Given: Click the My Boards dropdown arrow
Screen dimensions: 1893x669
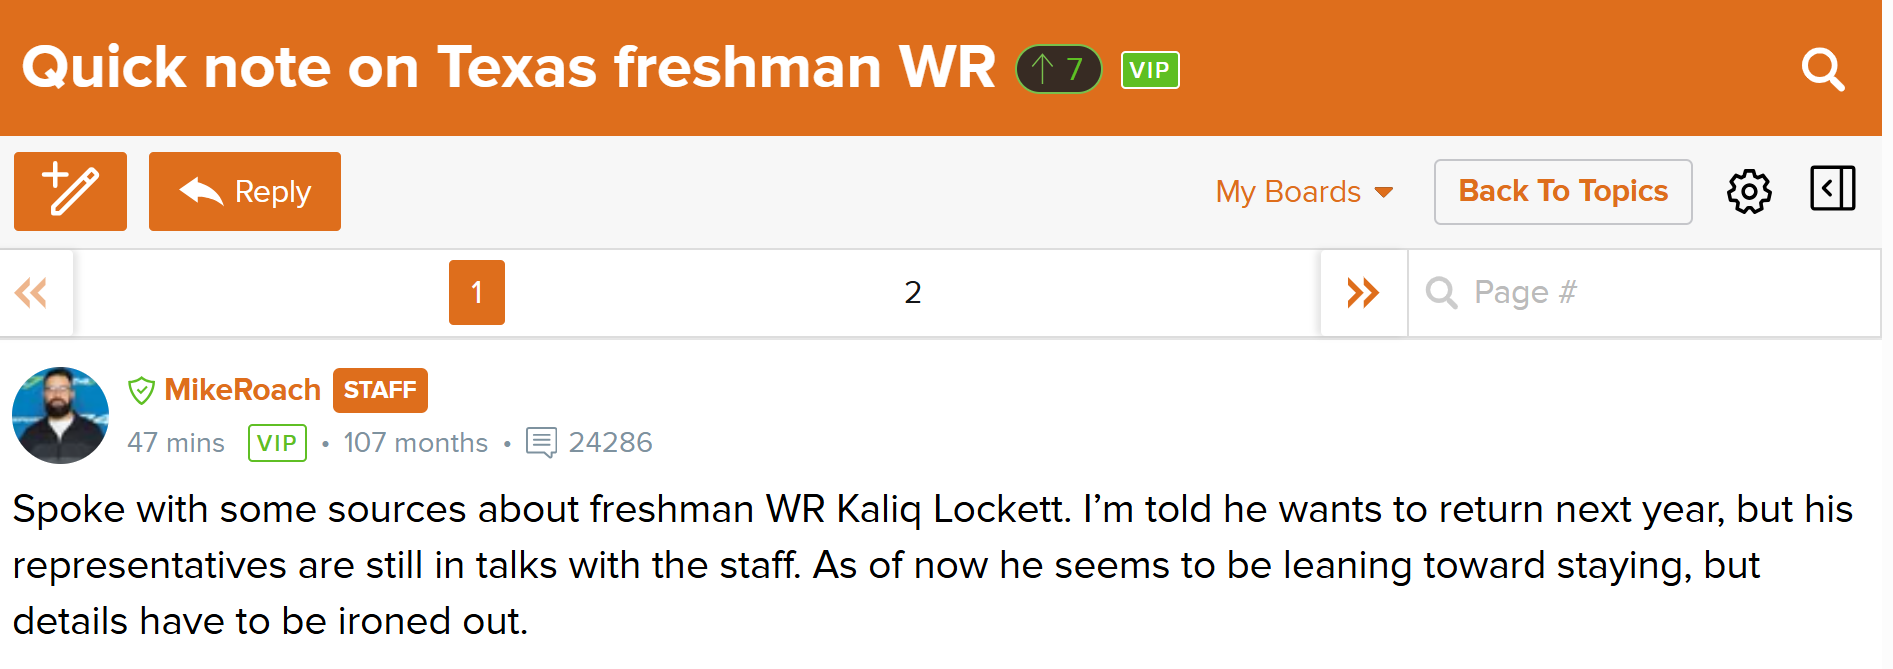Looking at the screenshot, I should point(1385,192).
